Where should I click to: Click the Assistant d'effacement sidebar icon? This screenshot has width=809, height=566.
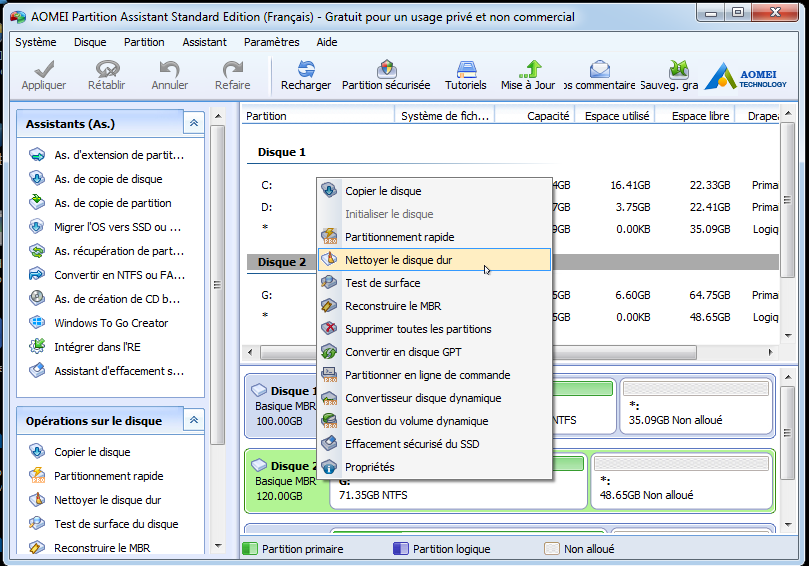(x=37, y=370)
